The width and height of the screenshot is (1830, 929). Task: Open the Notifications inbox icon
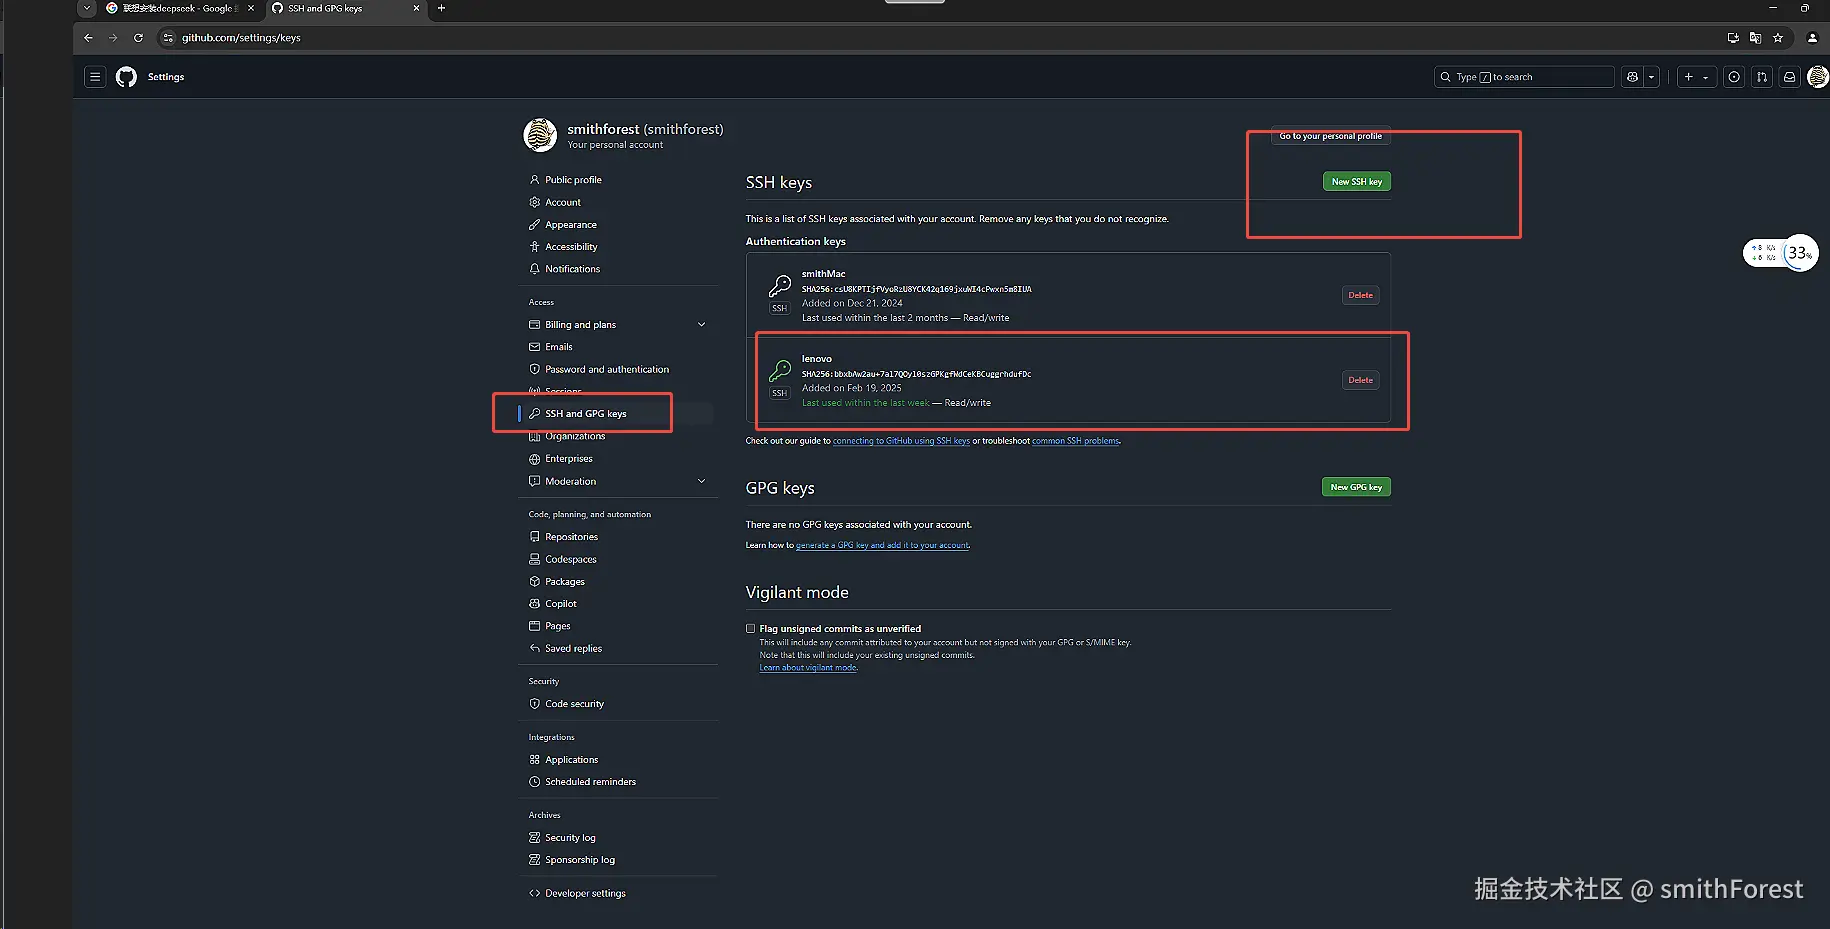[1790, 77]
